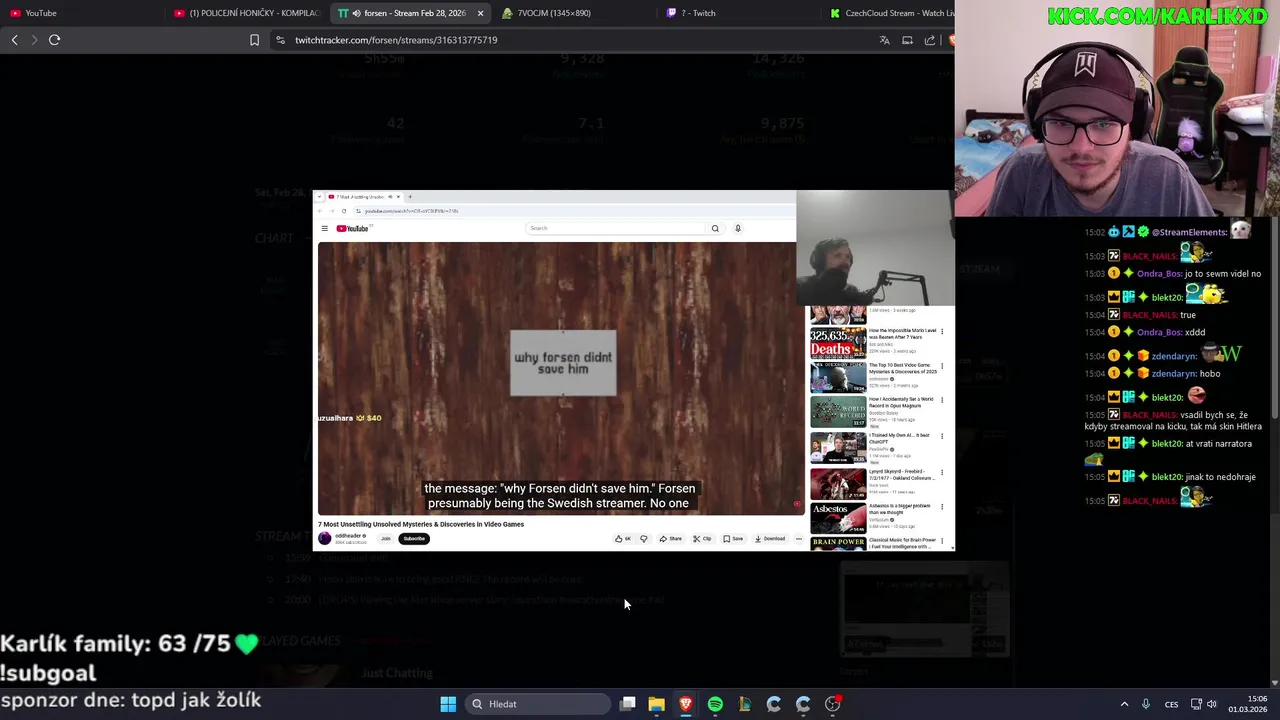Open Task View from the taskbar
Image resolution: width=1280 pixels, height=720 pixels.
(x=627, y=704)
